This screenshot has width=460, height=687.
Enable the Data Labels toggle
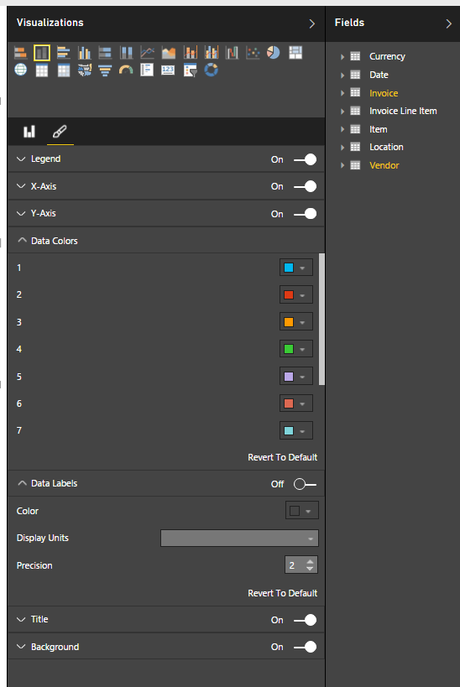click(x=305, y=484)
